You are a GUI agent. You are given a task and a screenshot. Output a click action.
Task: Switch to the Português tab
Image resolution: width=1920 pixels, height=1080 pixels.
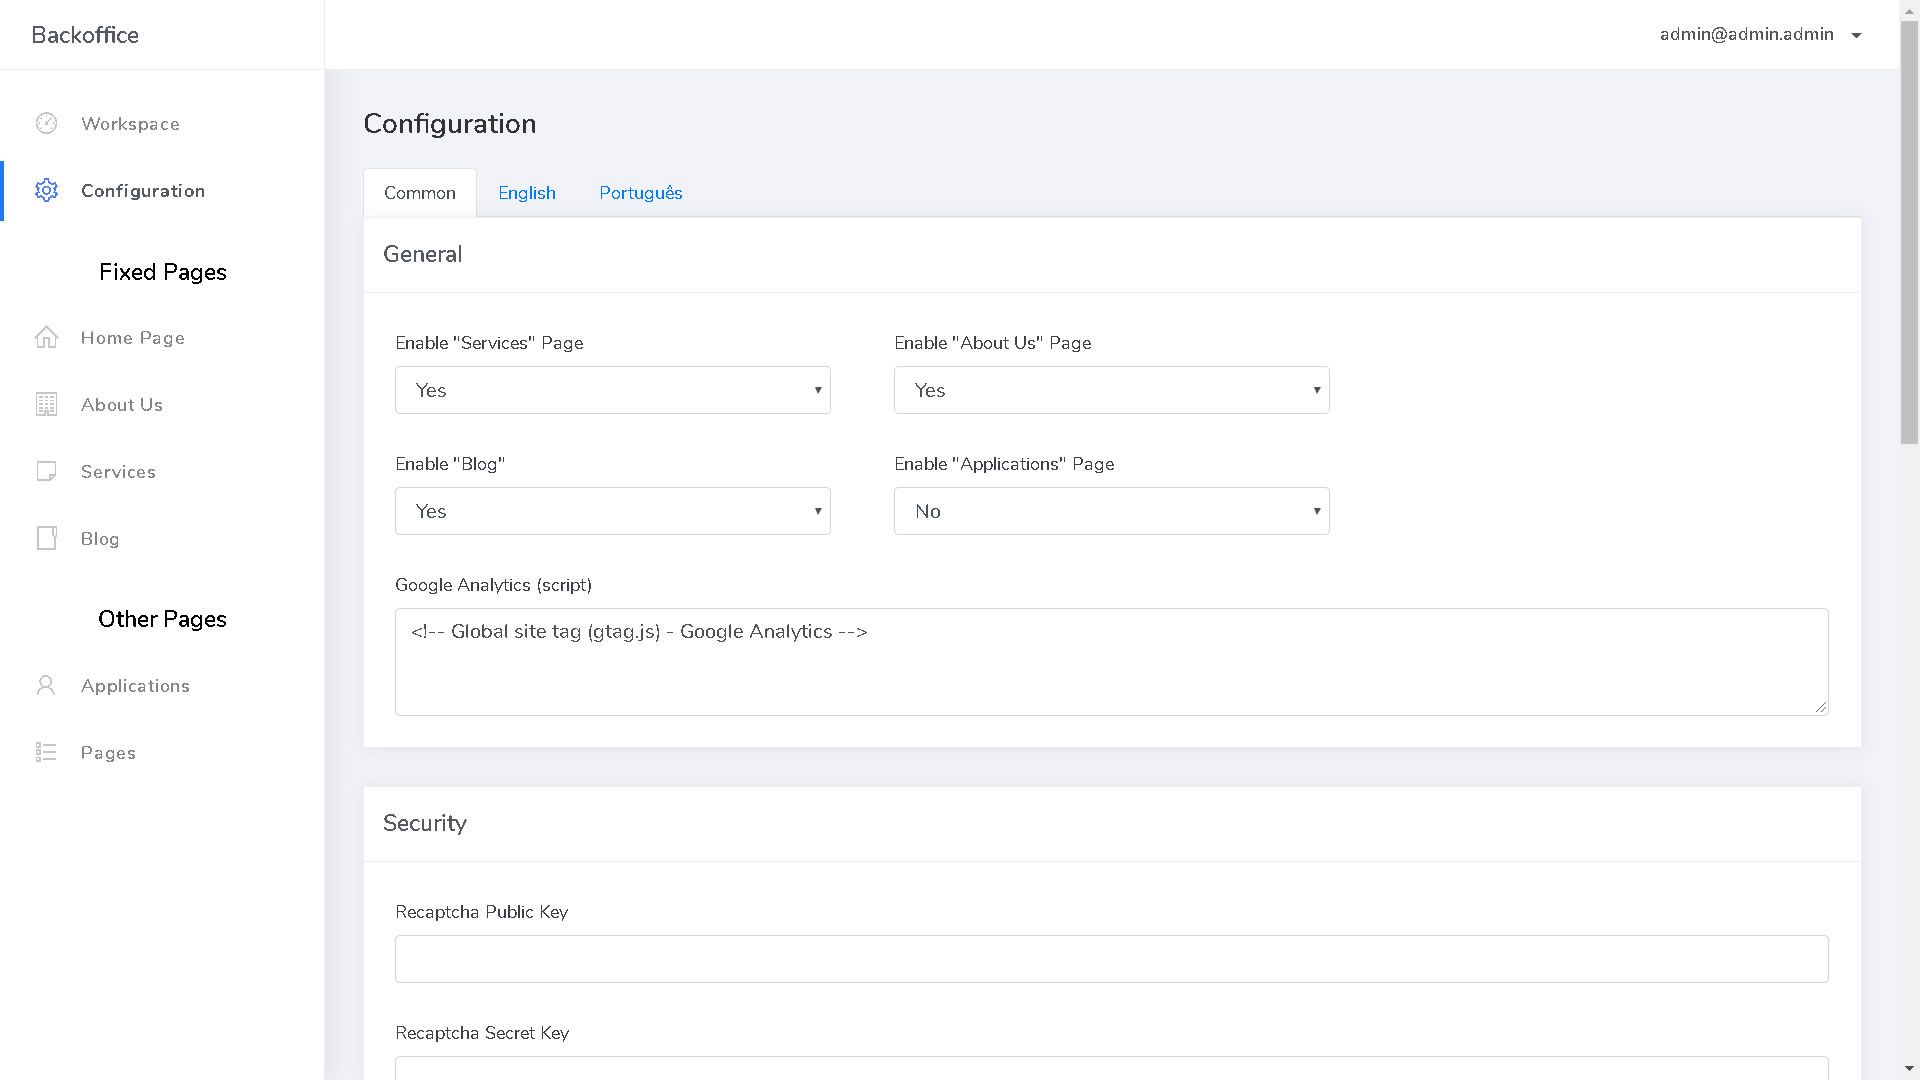coord(640,193)
